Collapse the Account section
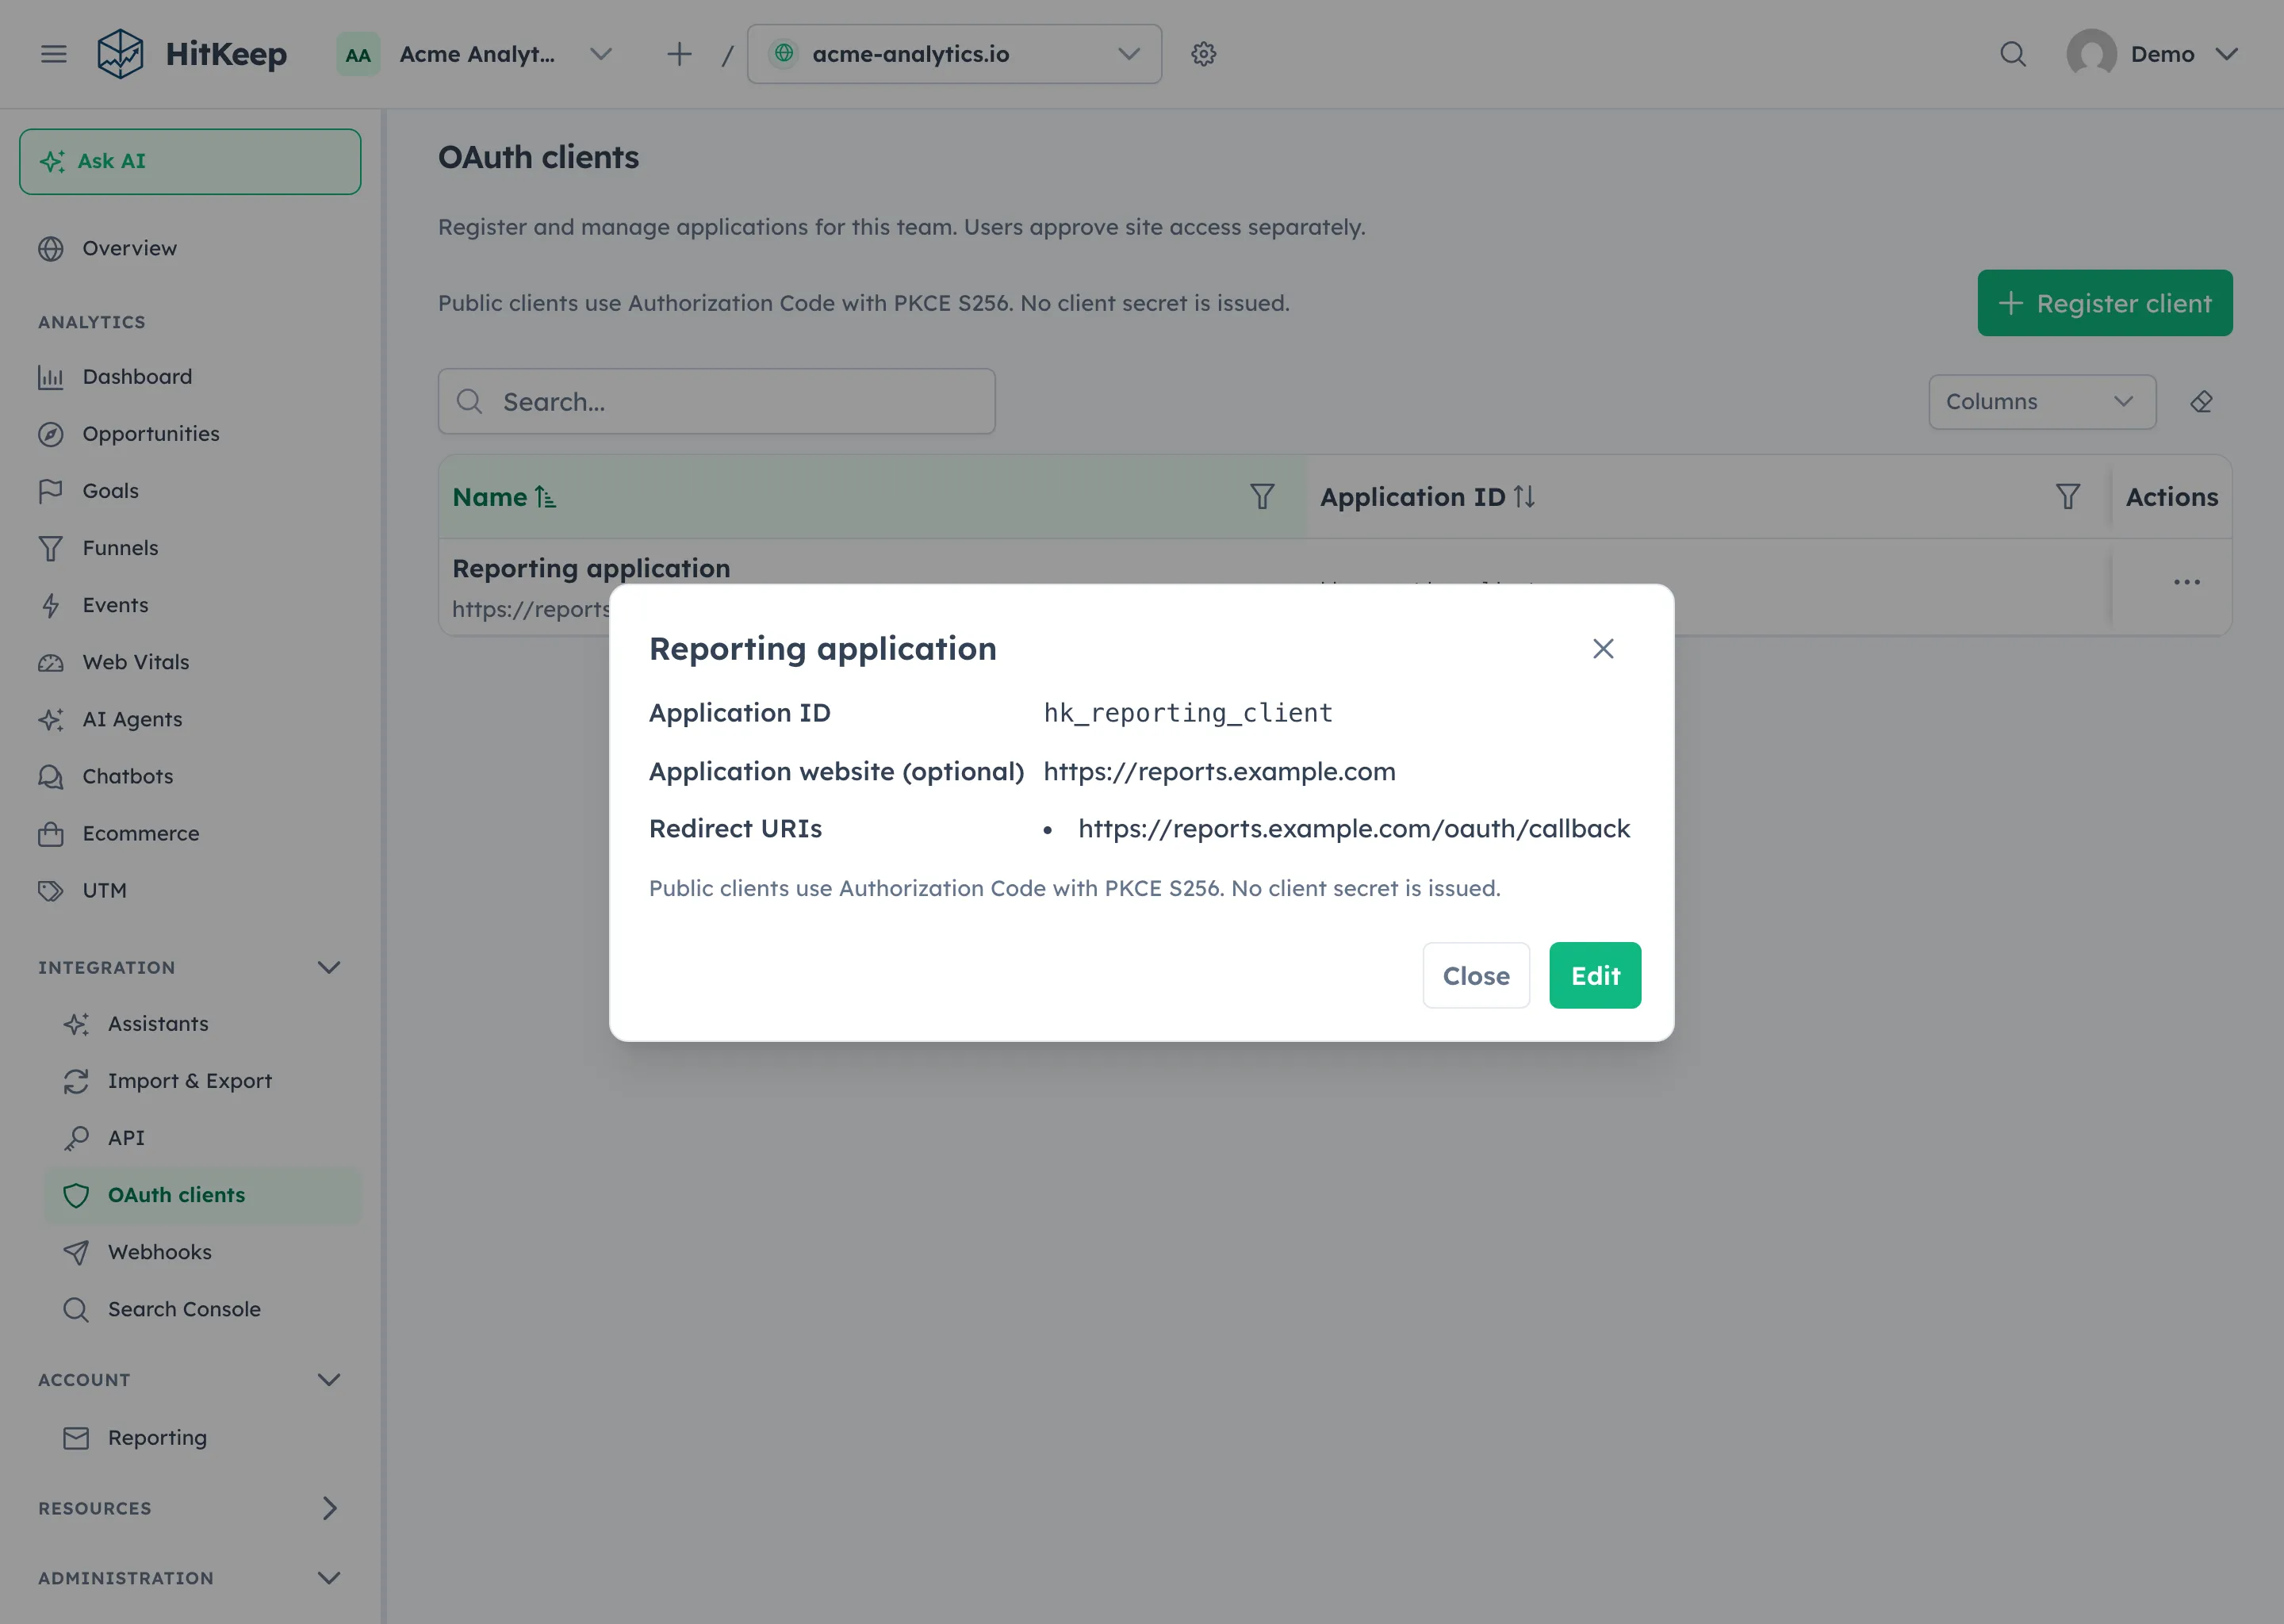The image size is (2284, 1624). pyautogui.click(x=329, y=1379)
